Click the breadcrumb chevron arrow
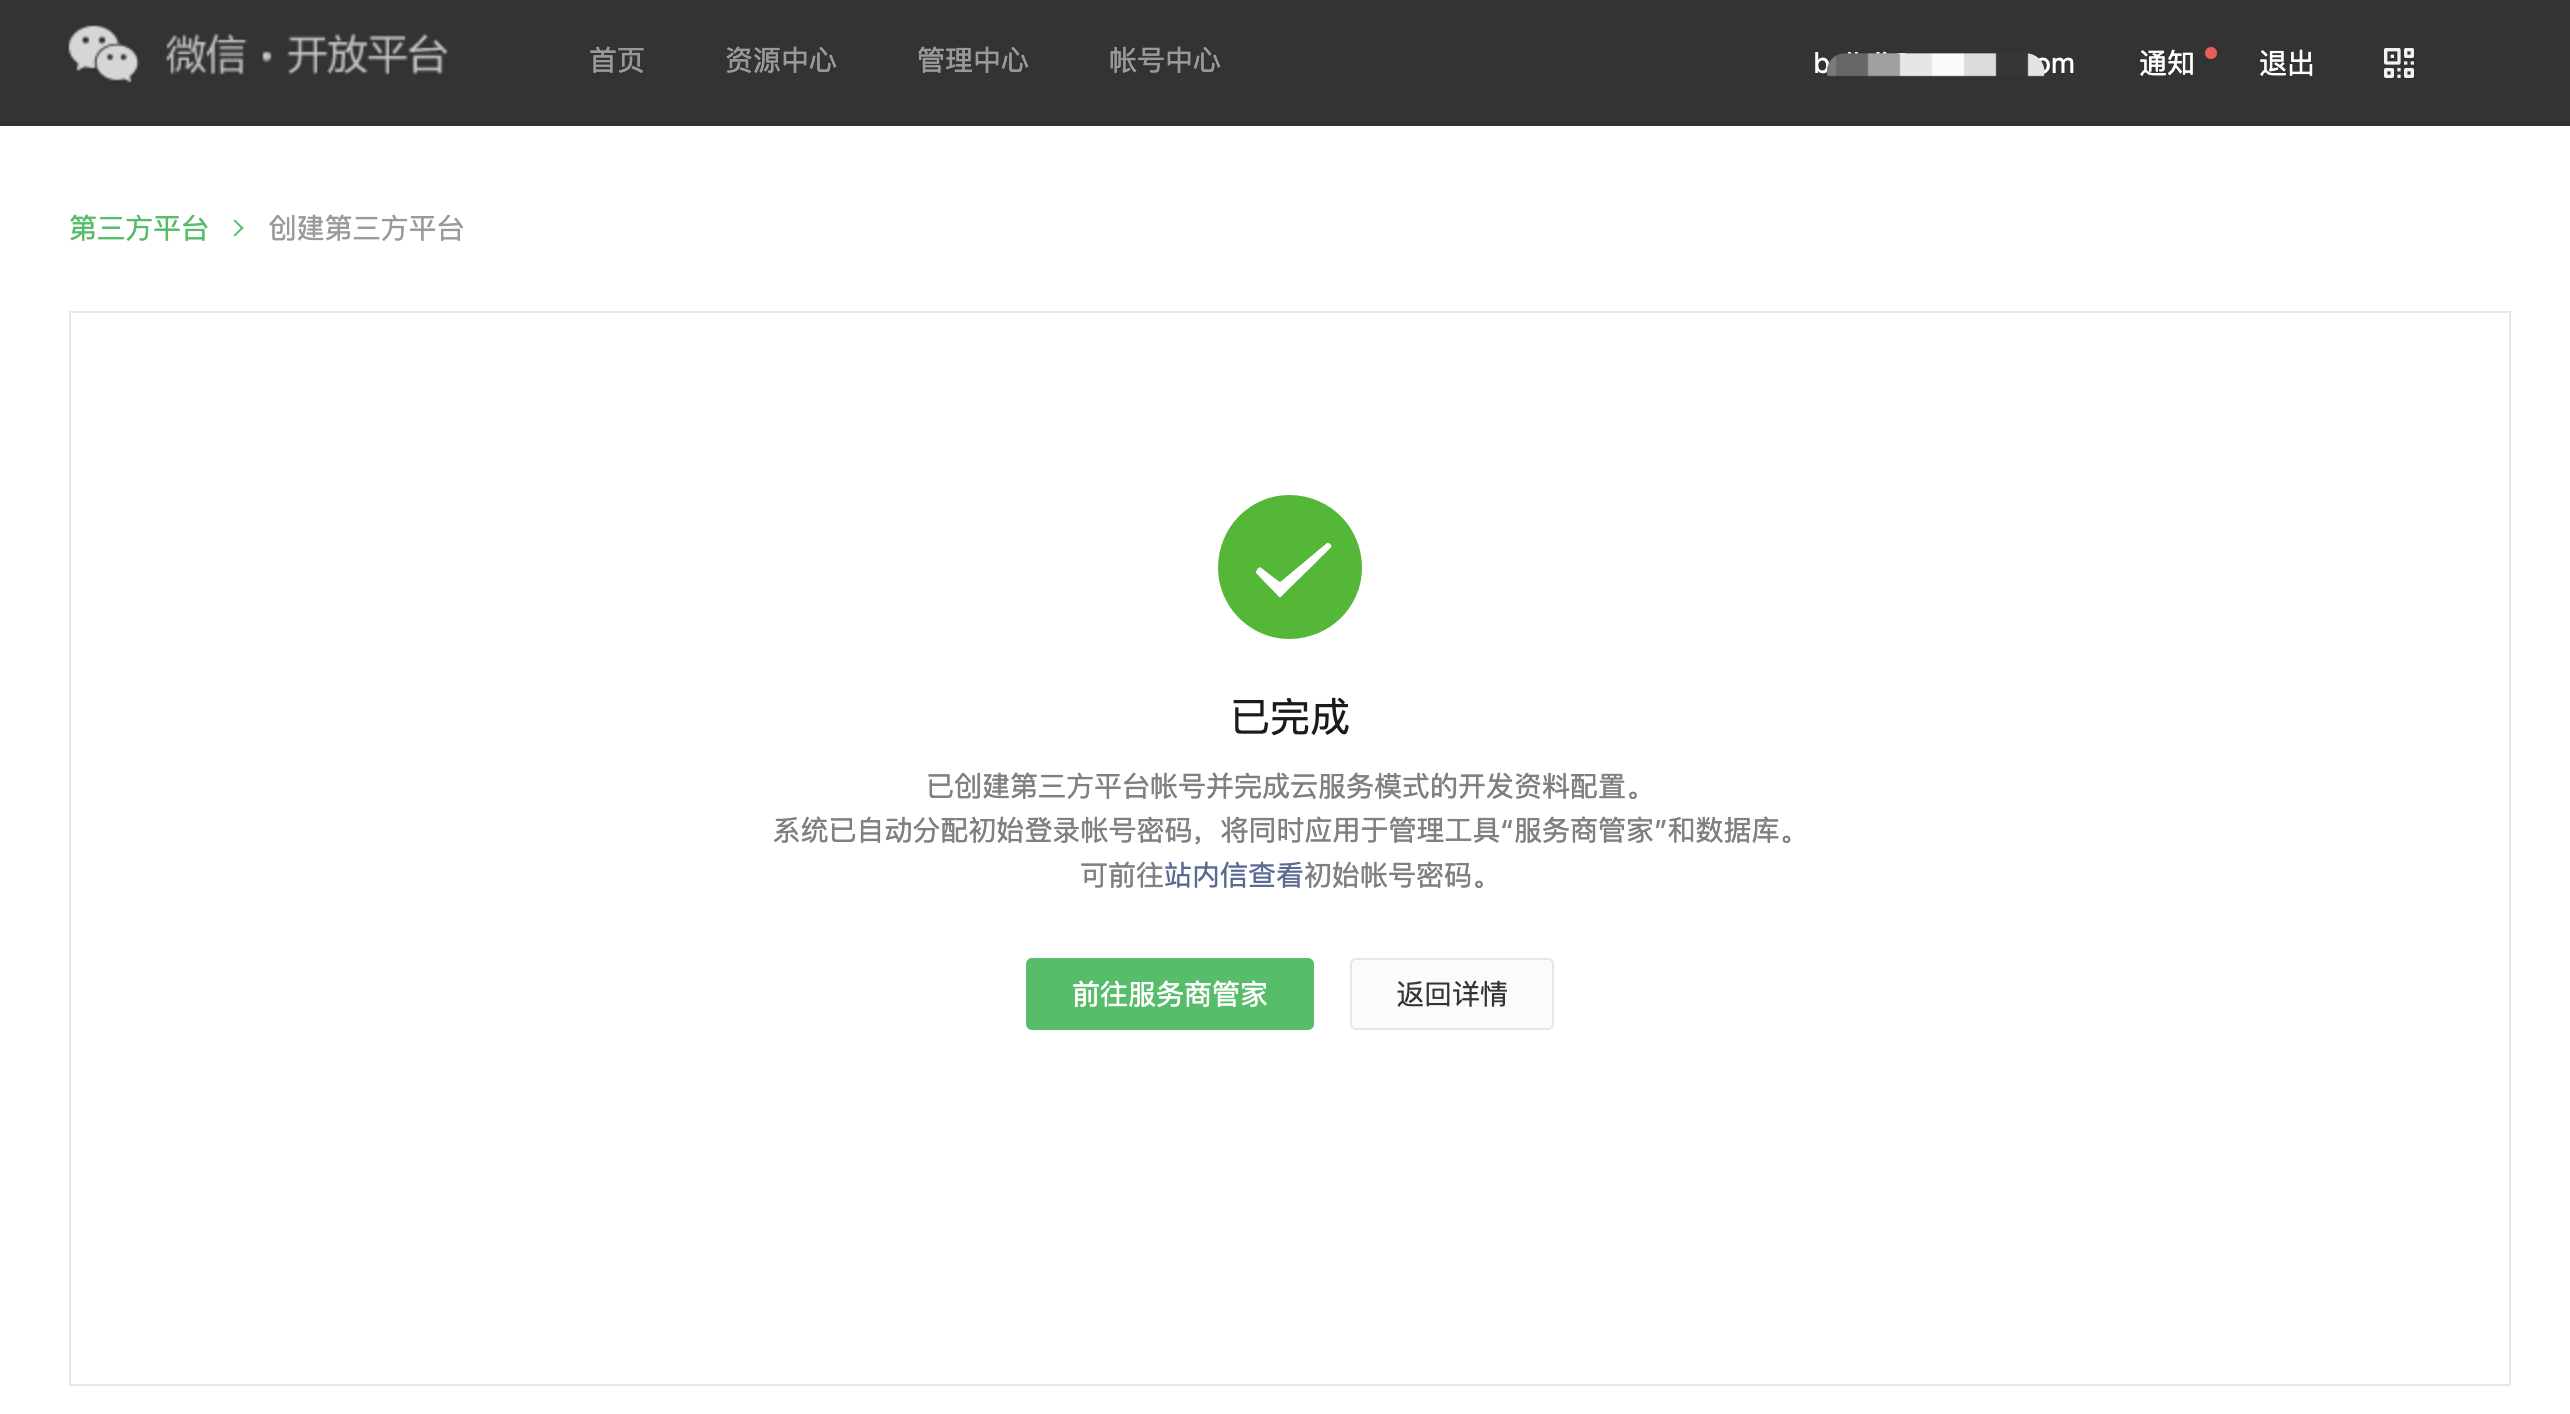 pyautogui.click(x=238, y=228)
